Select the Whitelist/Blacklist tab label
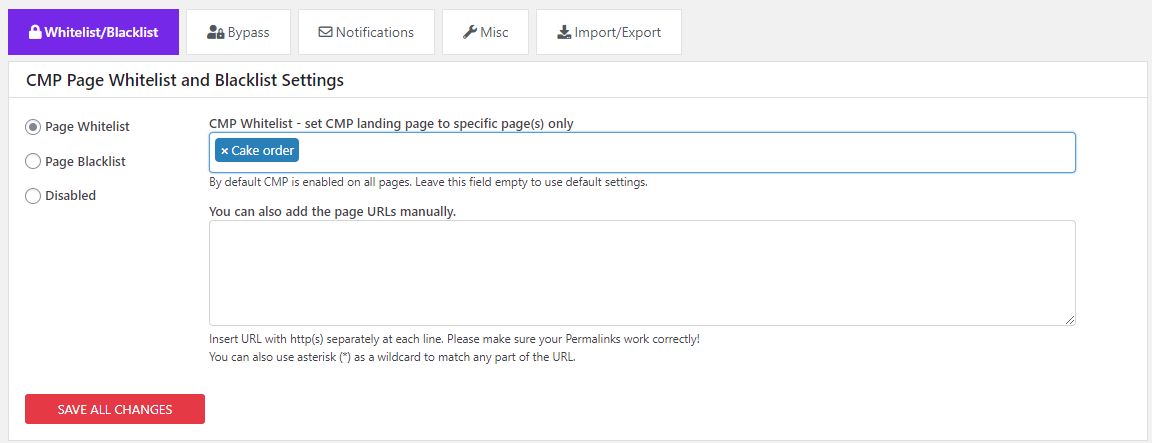Image resolution: width=1152 pixels, height=443 pixels. [x=101, y=32]
